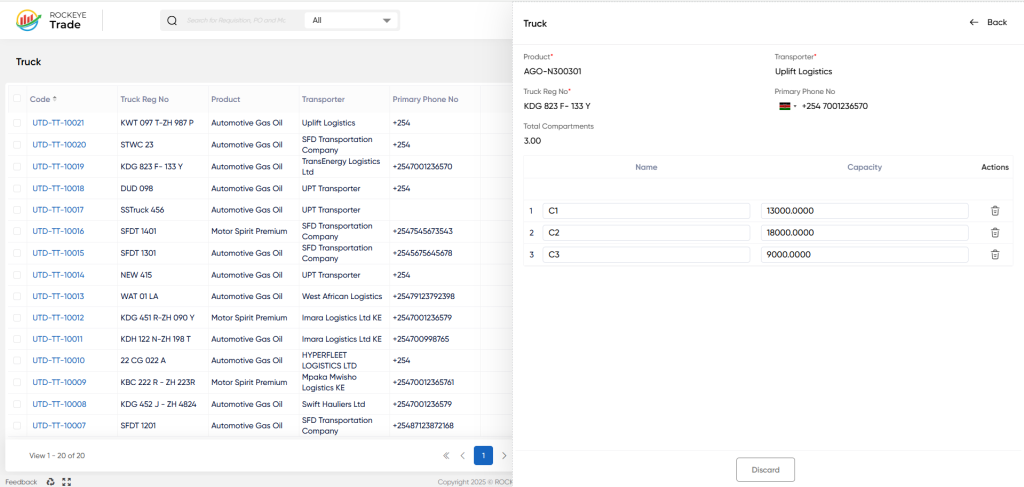The image size is (1024, 487).
Task: Click product value AGO-N300301
Action: coord(552,71)
